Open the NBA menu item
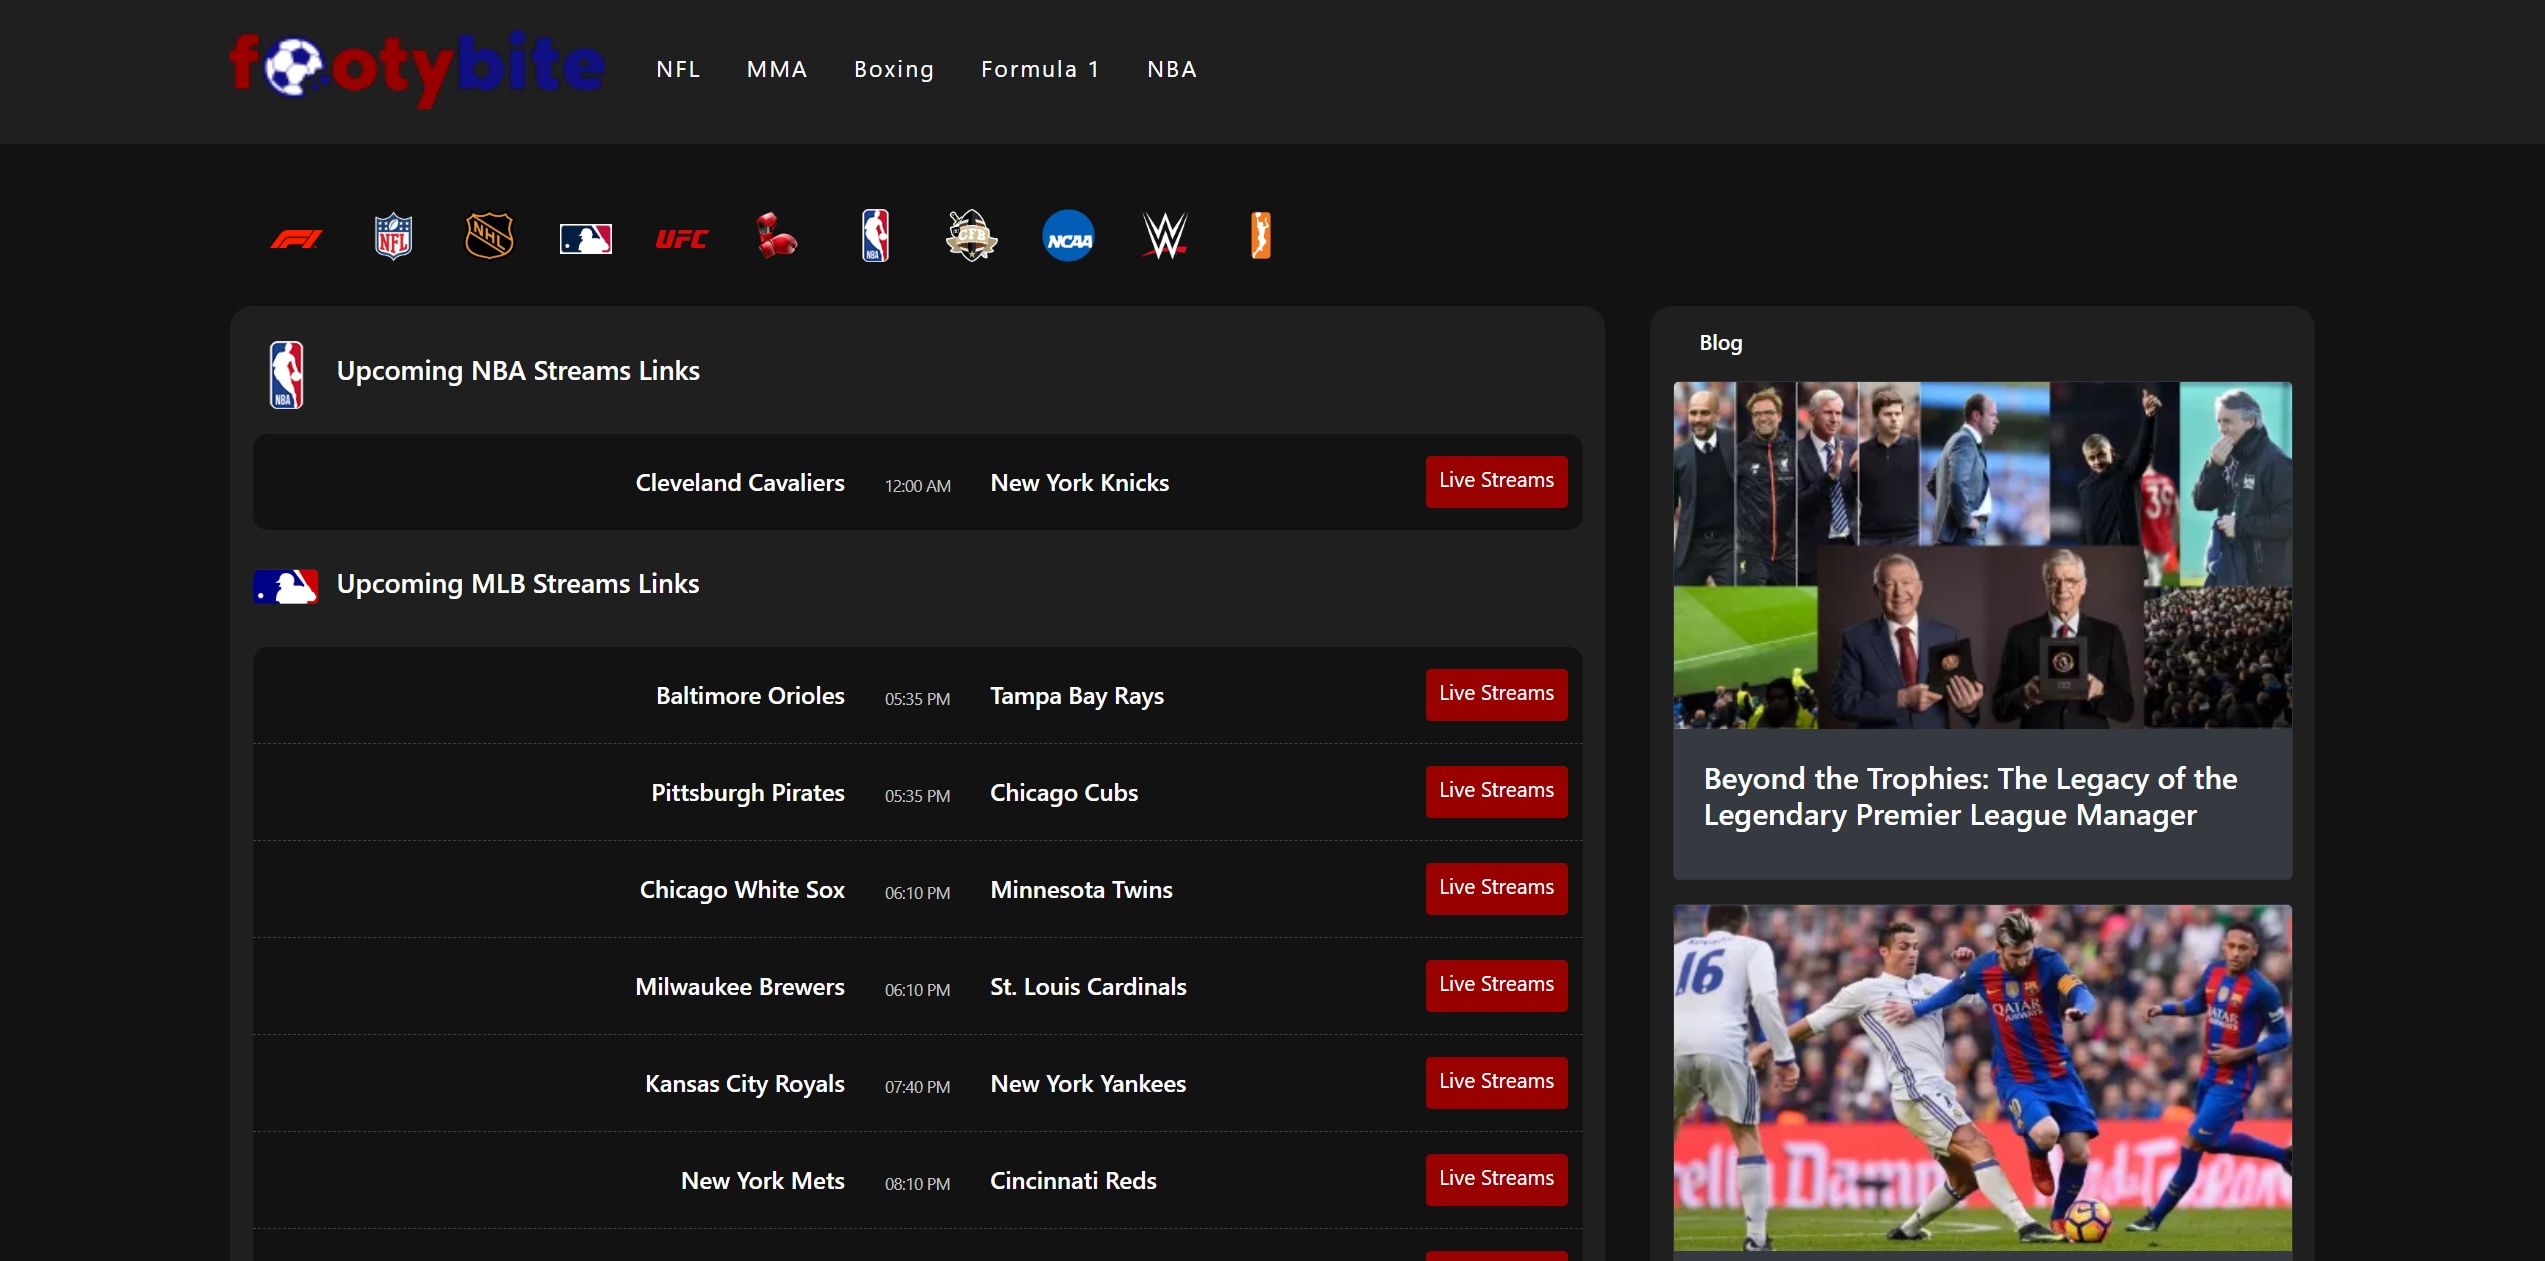2545x1261 pixels. coord(1172,69)
